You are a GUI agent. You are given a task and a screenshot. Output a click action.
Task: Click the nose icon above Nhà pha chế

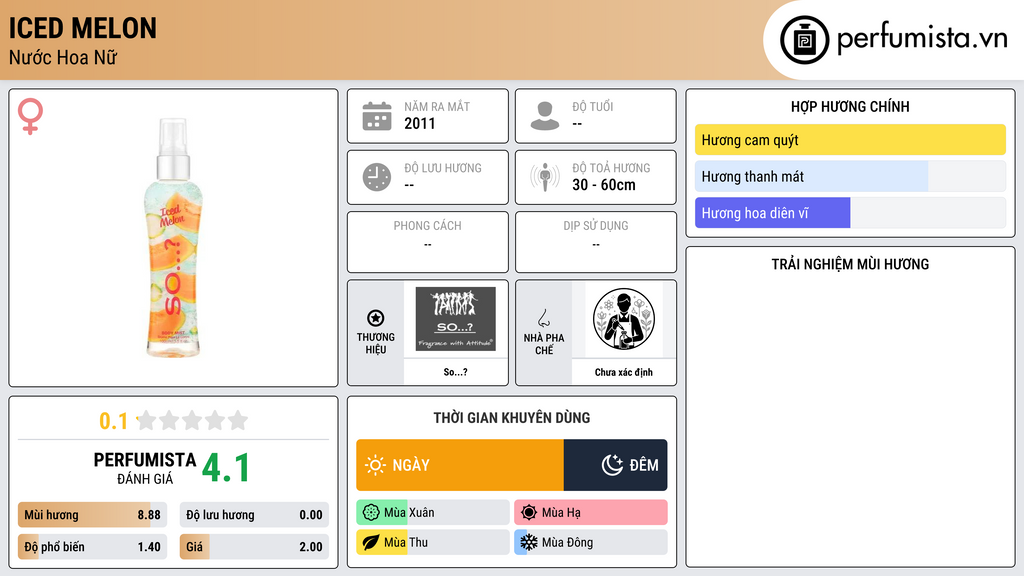tap(543, 318)
